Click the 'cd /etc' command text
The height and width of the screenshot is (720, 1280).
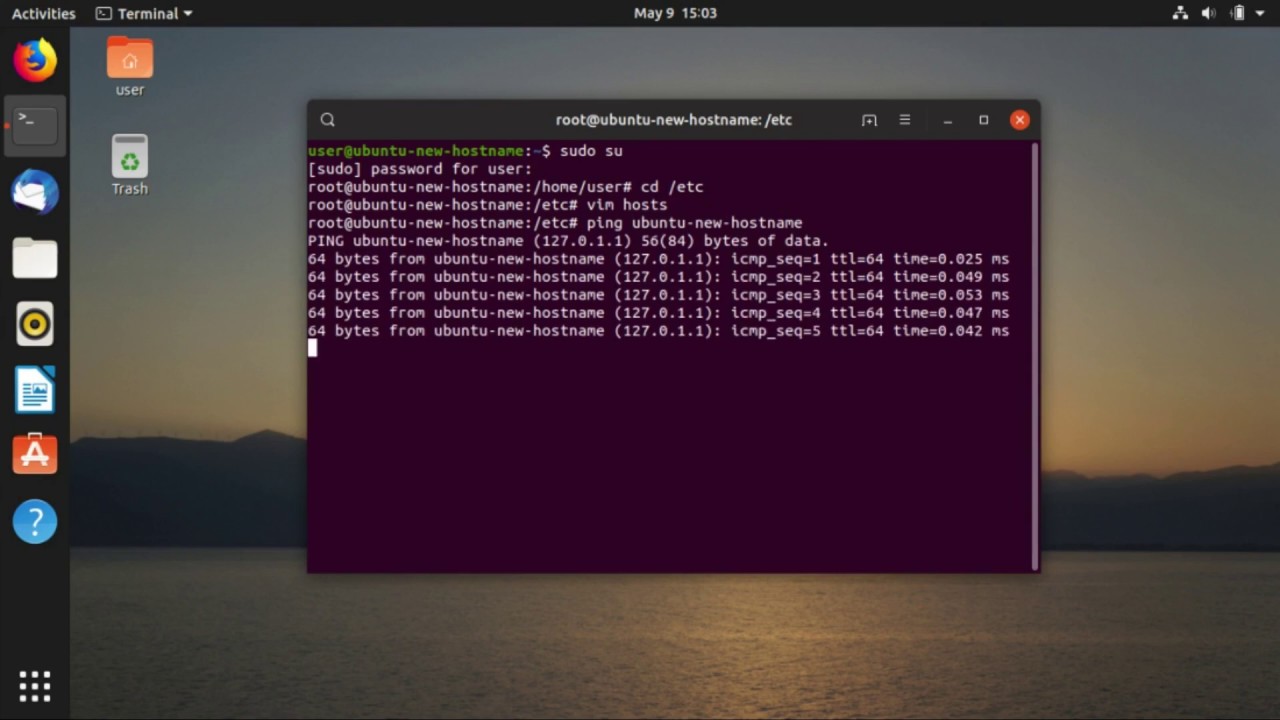pos(672,187)
